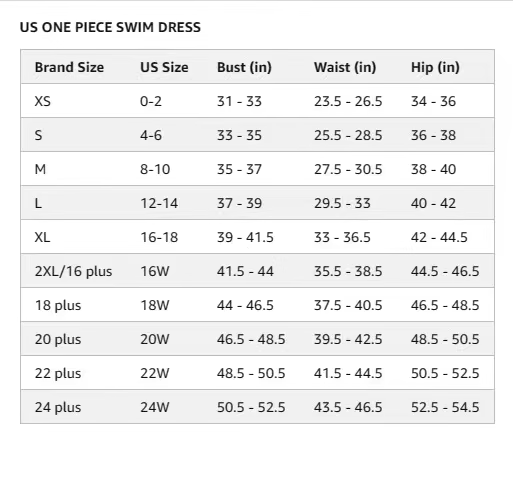Select hip measurement 36 - 38
This screenshot has height=477, width=513.
(433, 135)
